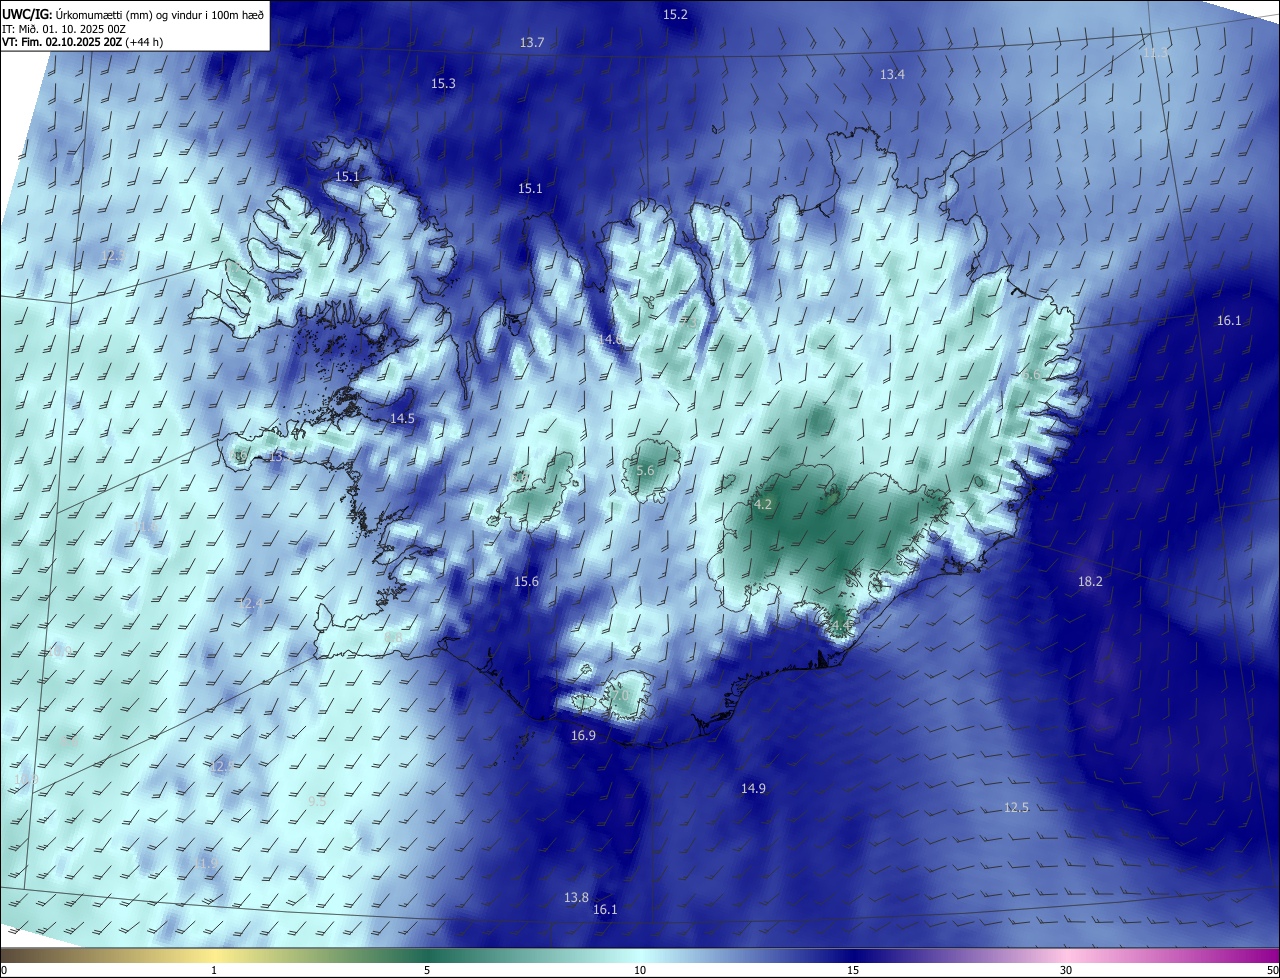Screen dimensions: 1280x978
Task: Click the 15.2 value label
Action: click(x=676, y=14)
